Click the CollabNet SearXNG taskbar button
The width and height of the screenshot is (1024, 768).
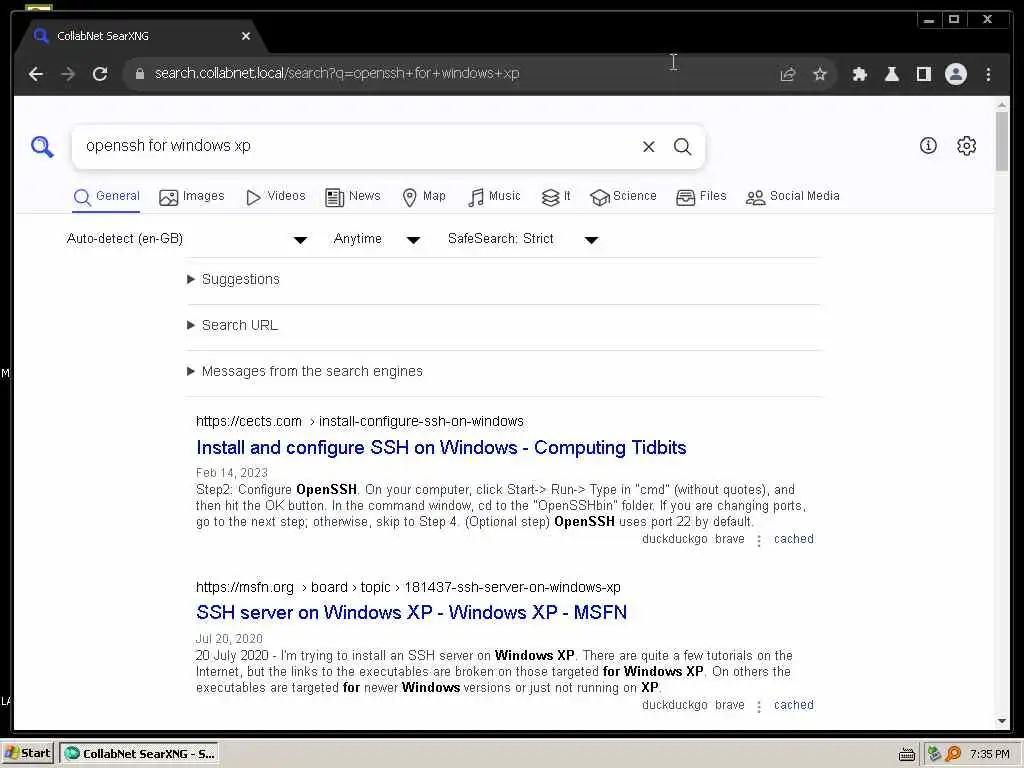pos(139,754)
